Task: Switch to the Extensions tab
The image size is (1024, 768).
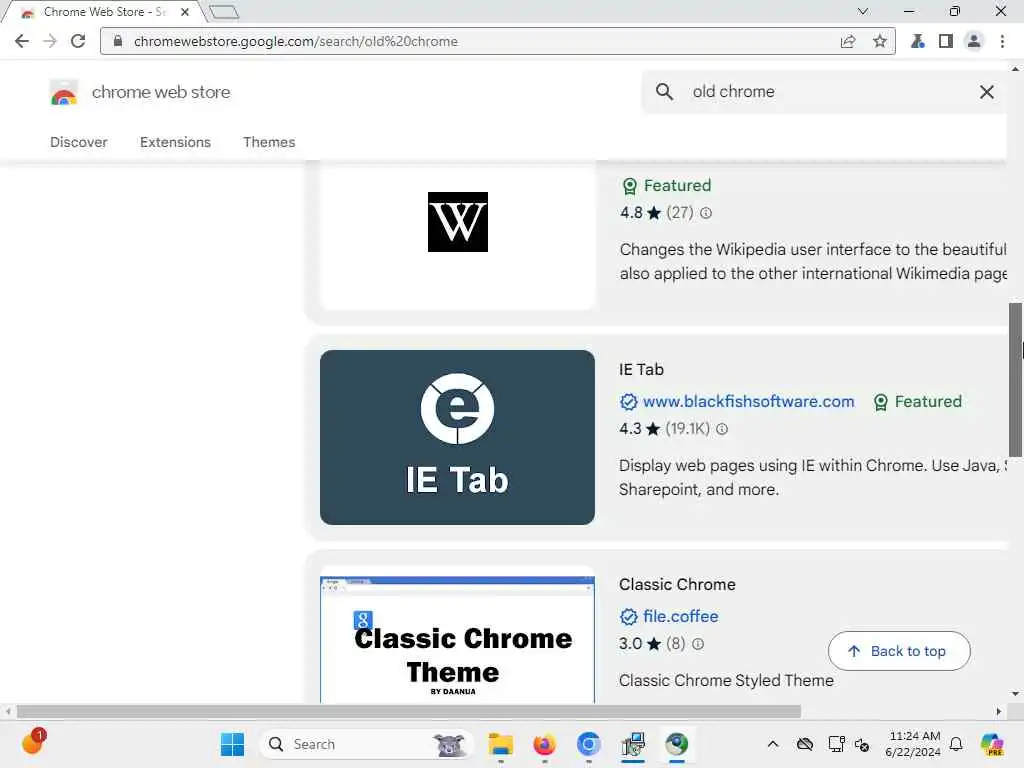Action: 175,142
